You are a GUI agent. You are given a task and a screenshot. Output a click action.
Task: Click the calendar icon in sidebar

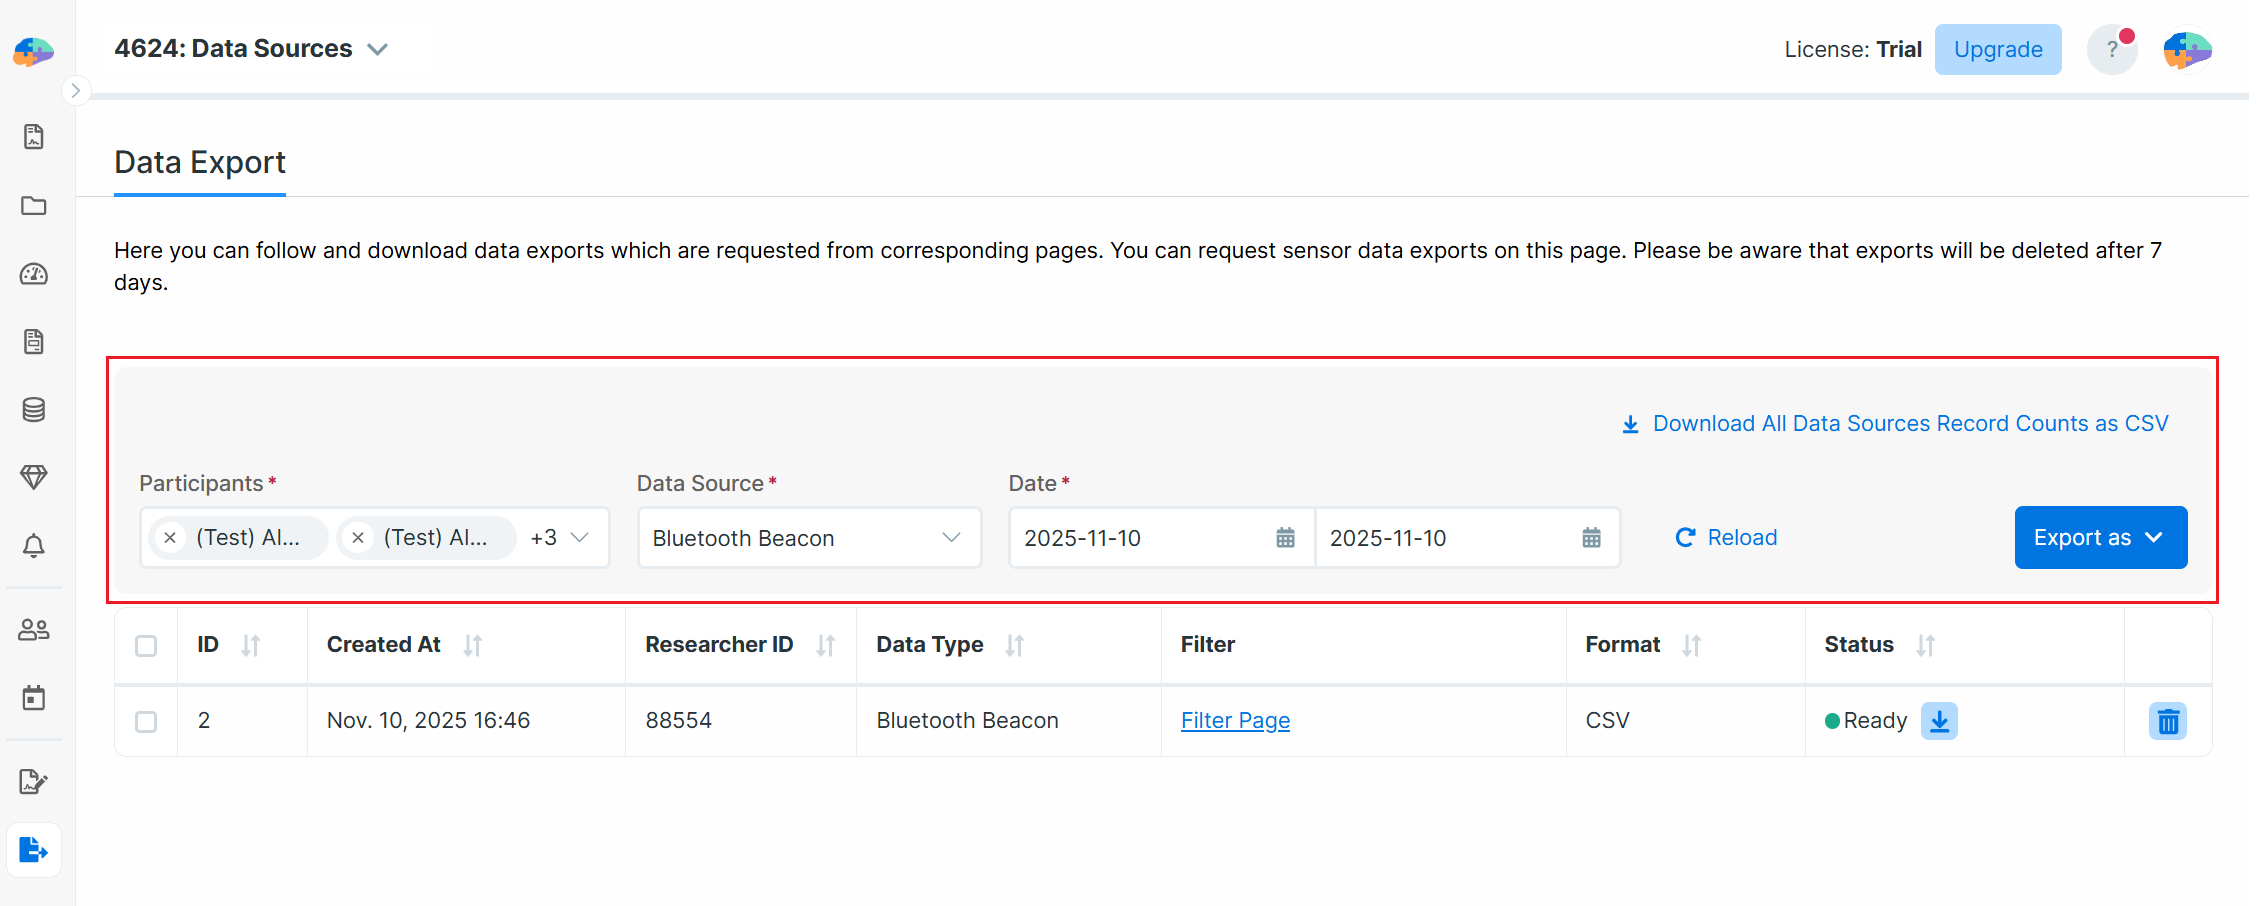point(34,698)
